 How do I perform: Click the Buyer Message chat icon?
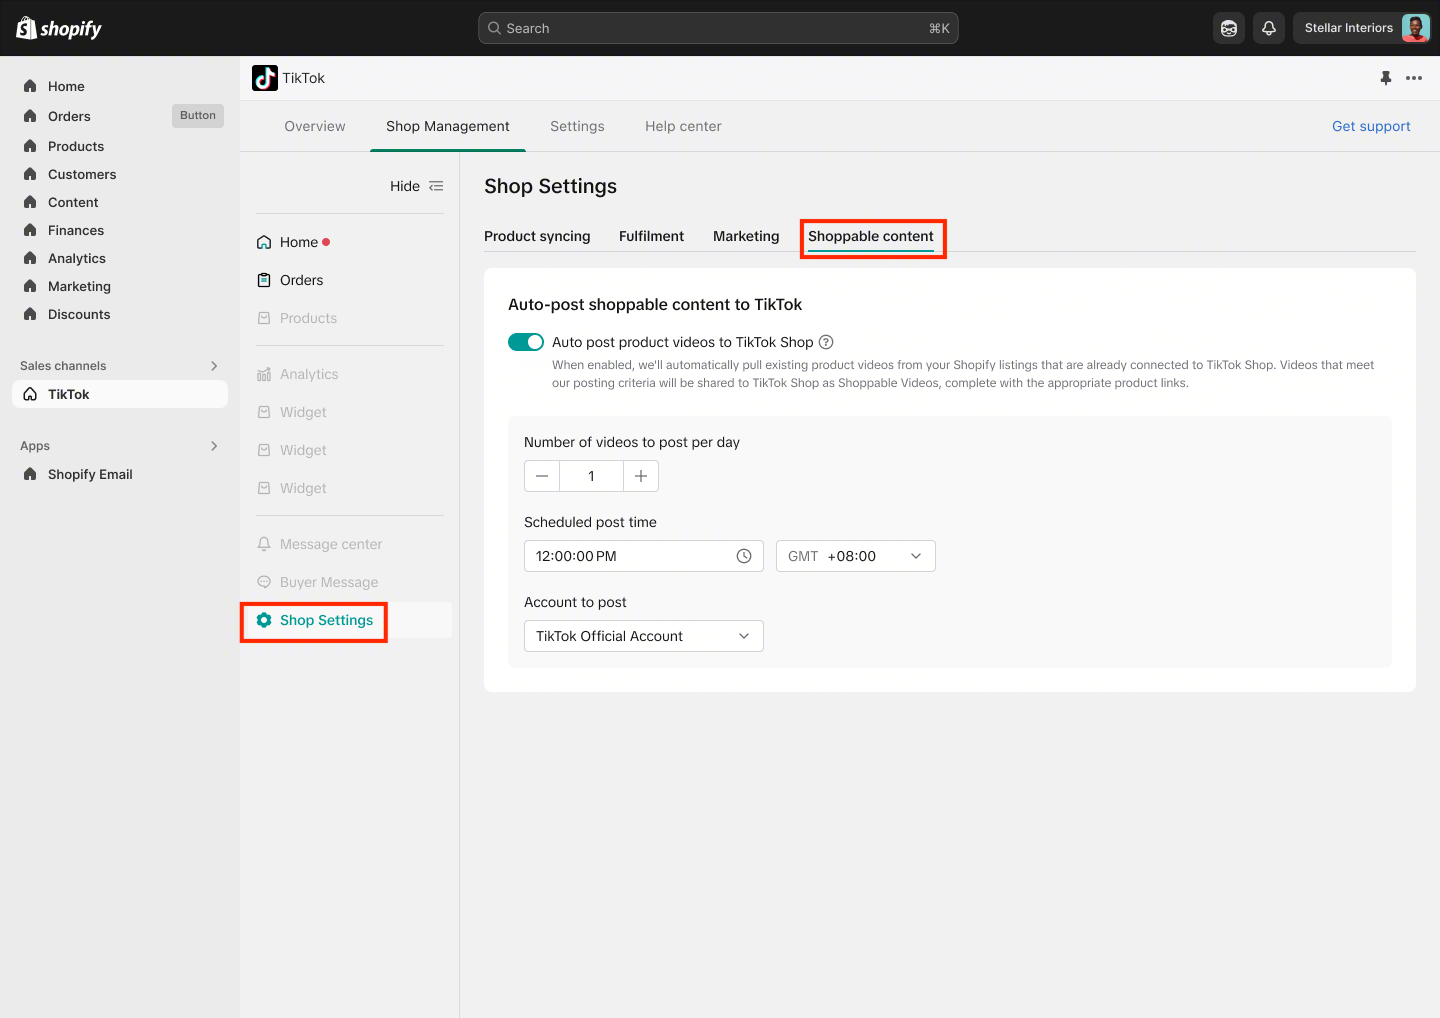click(264, 582)
